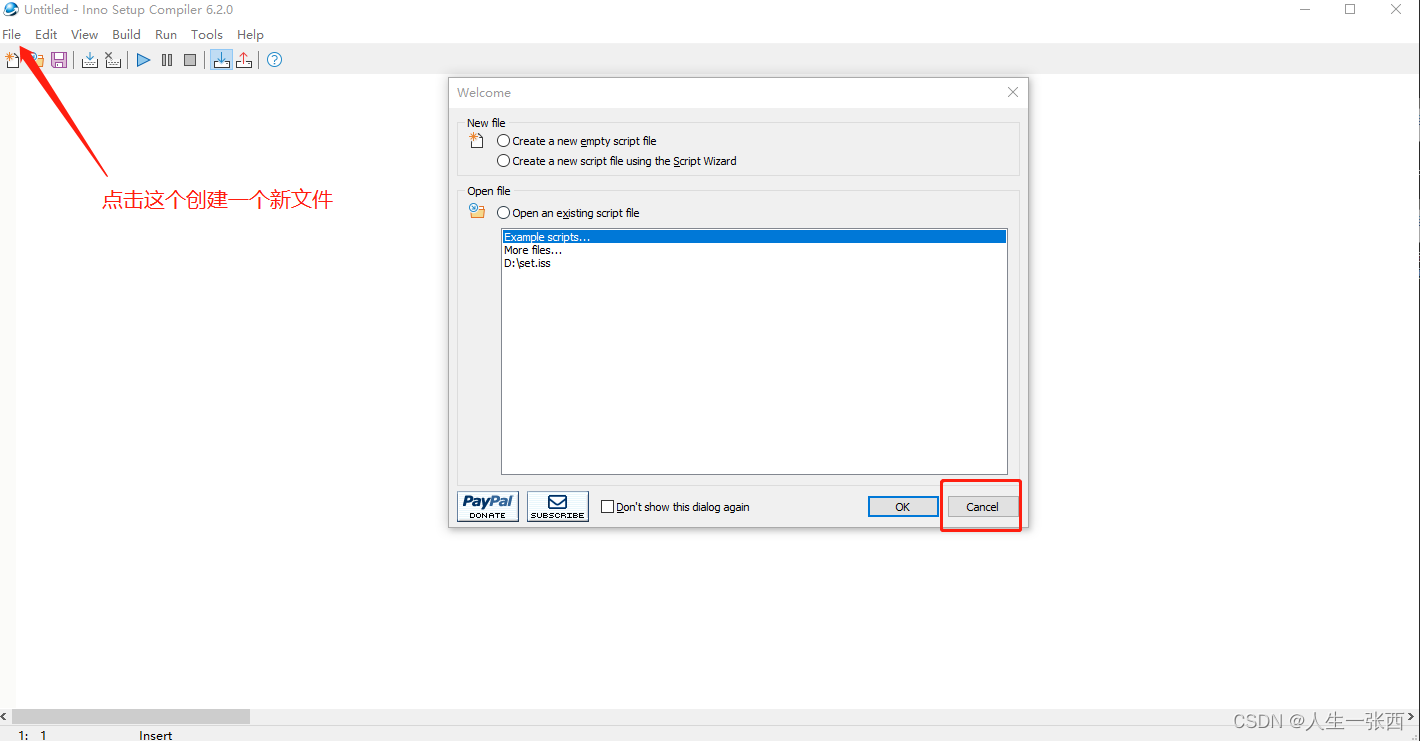The image size is (1420, 741).
Task: Click the OK button
Action: click(x=902, y=507)
